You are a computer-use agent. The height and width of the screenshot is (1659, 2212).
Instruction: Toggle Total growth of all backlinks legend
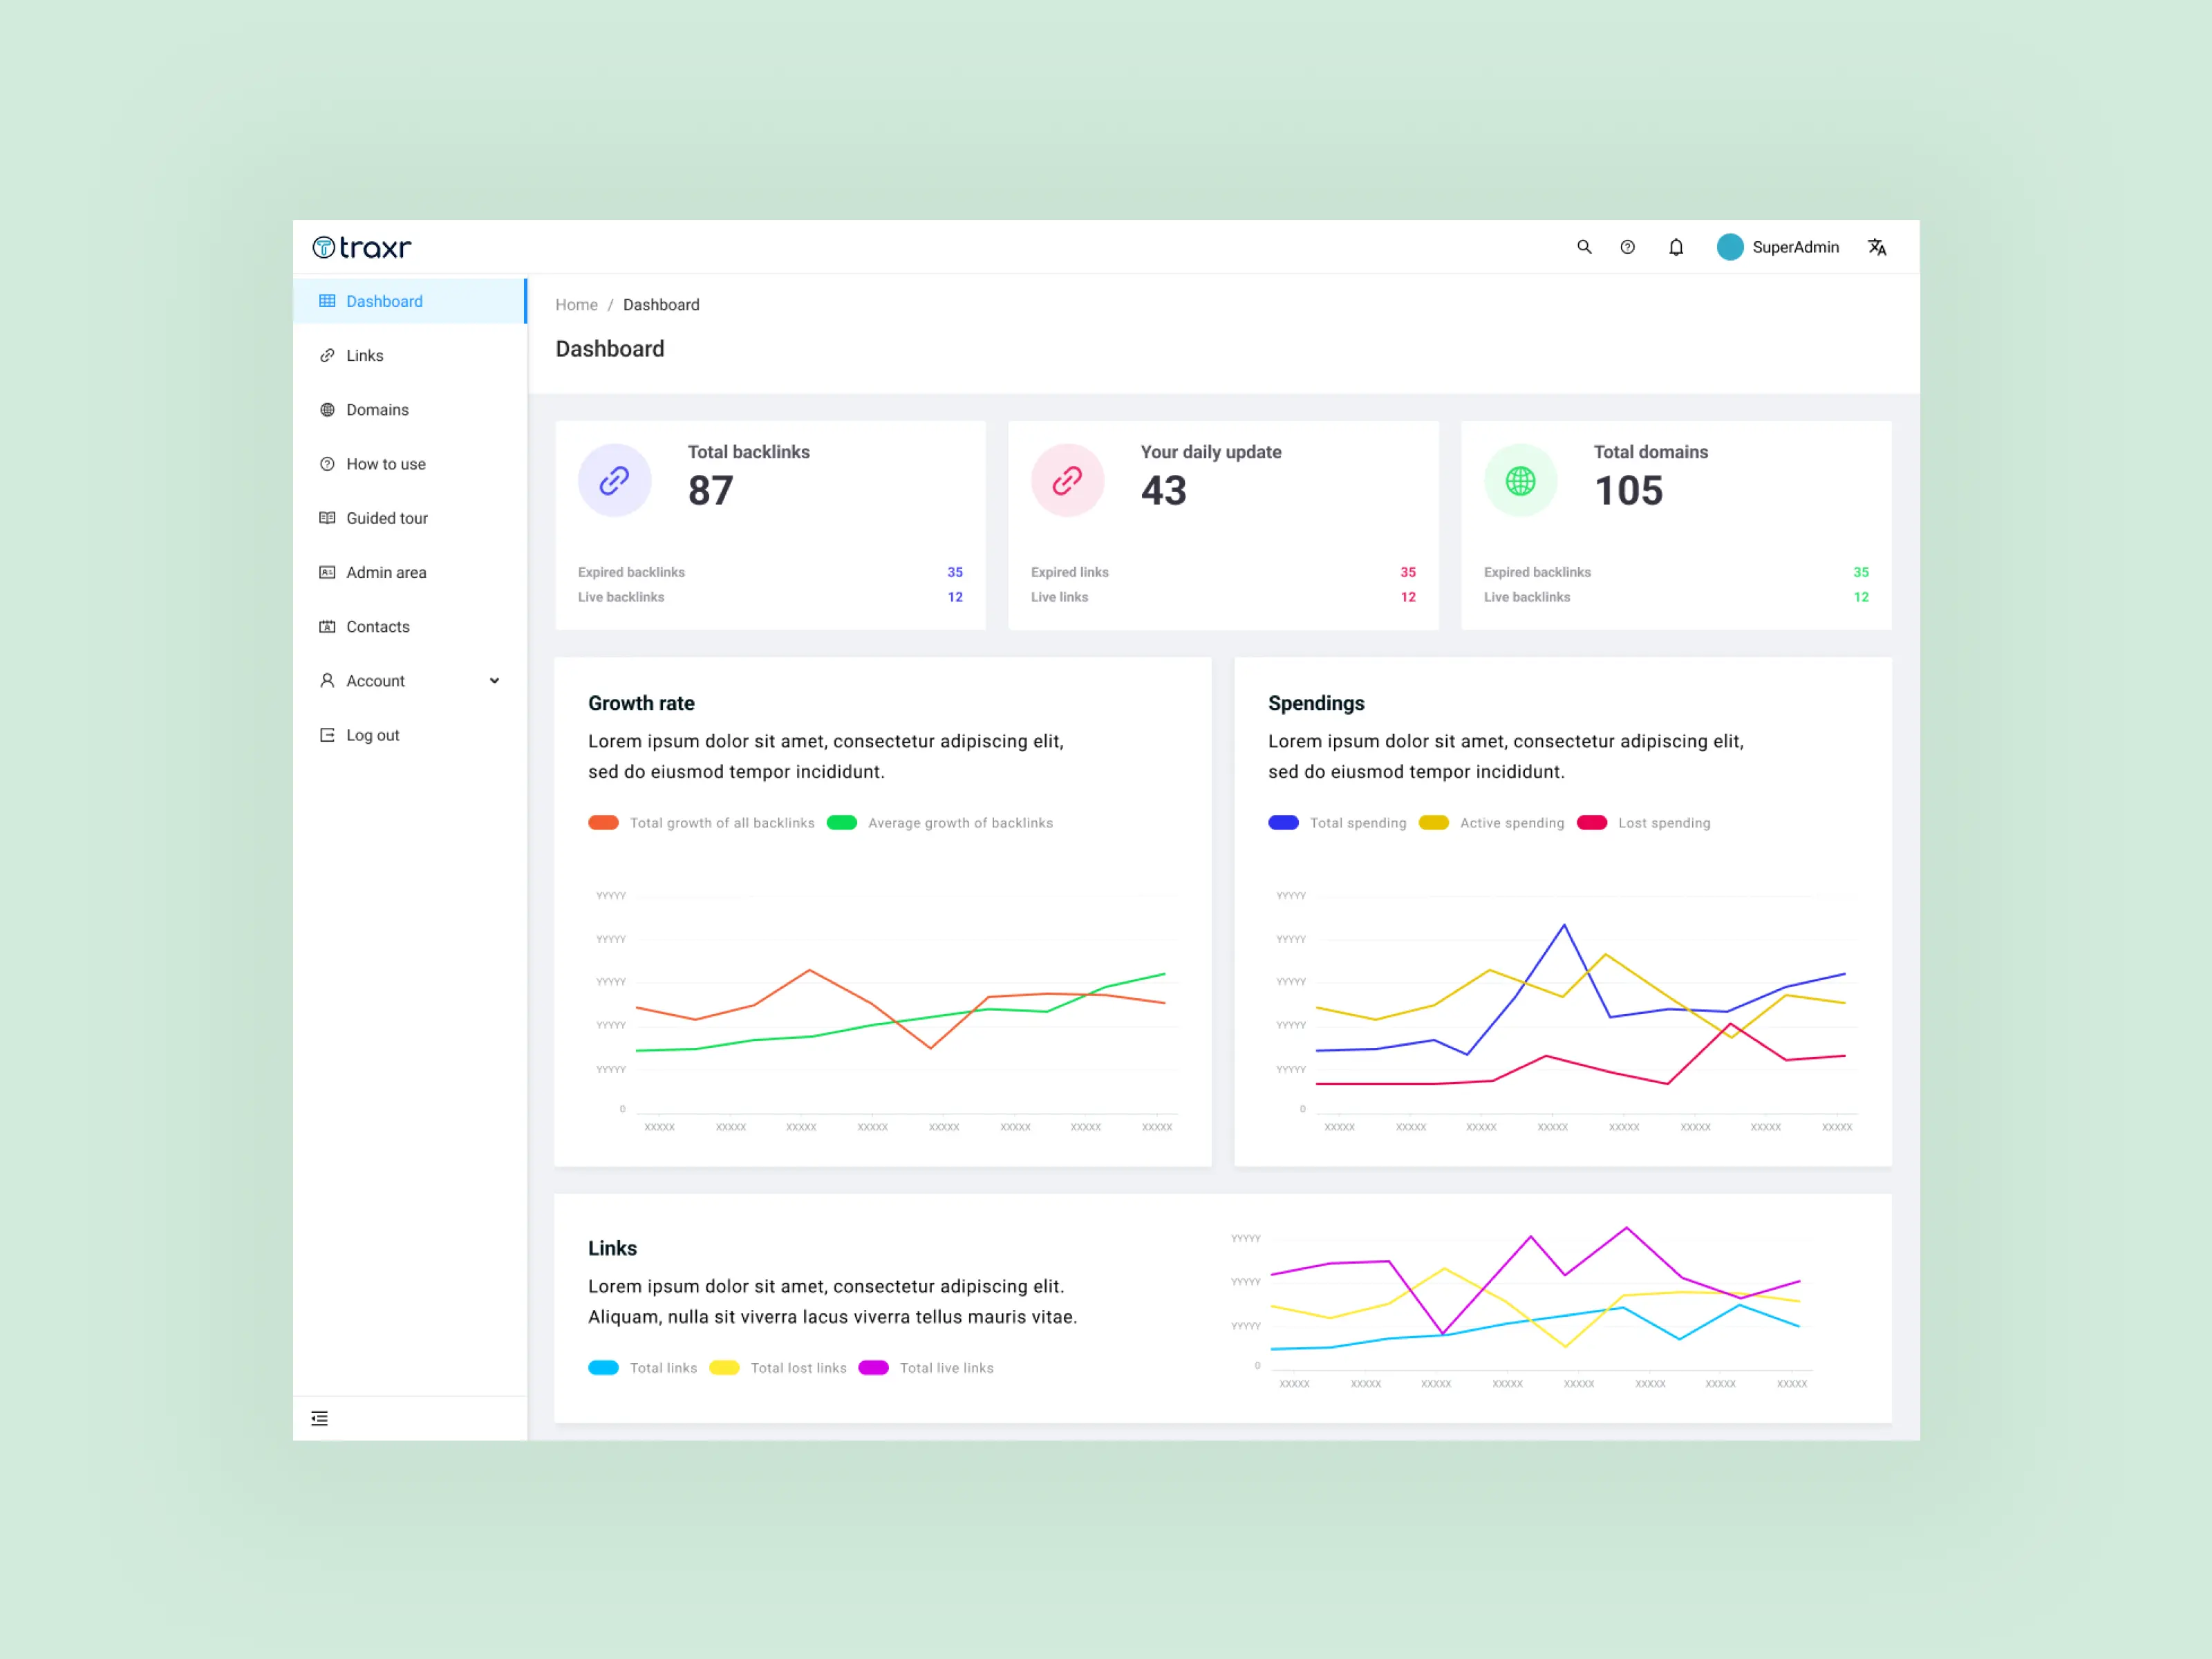[701, 823]
